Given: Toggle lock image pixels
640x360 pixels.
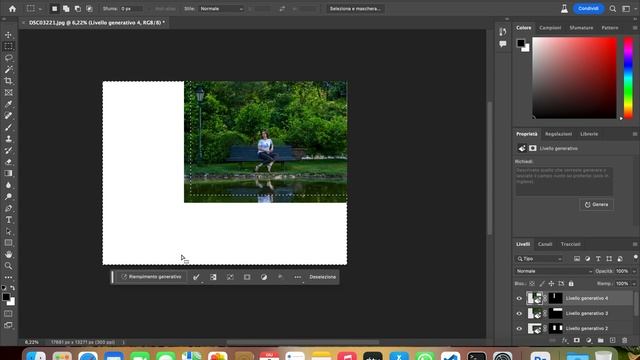Looking at the screenshot, I should [542, 283].
